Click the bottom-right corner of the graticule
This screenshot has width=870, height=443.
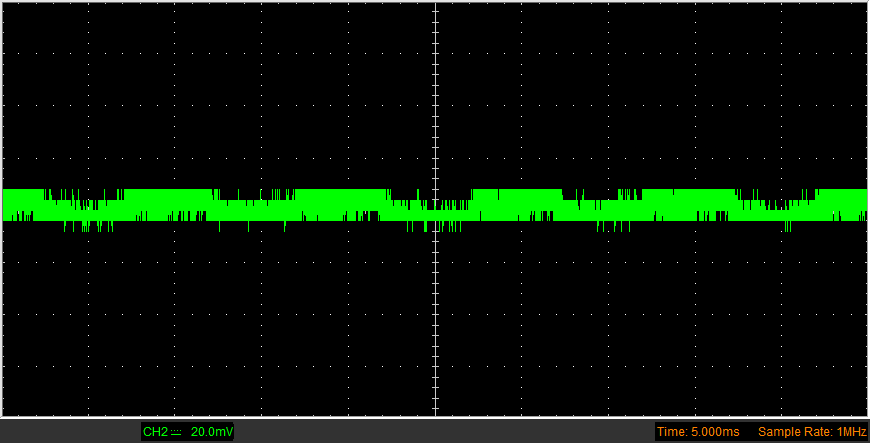point(866,414)
